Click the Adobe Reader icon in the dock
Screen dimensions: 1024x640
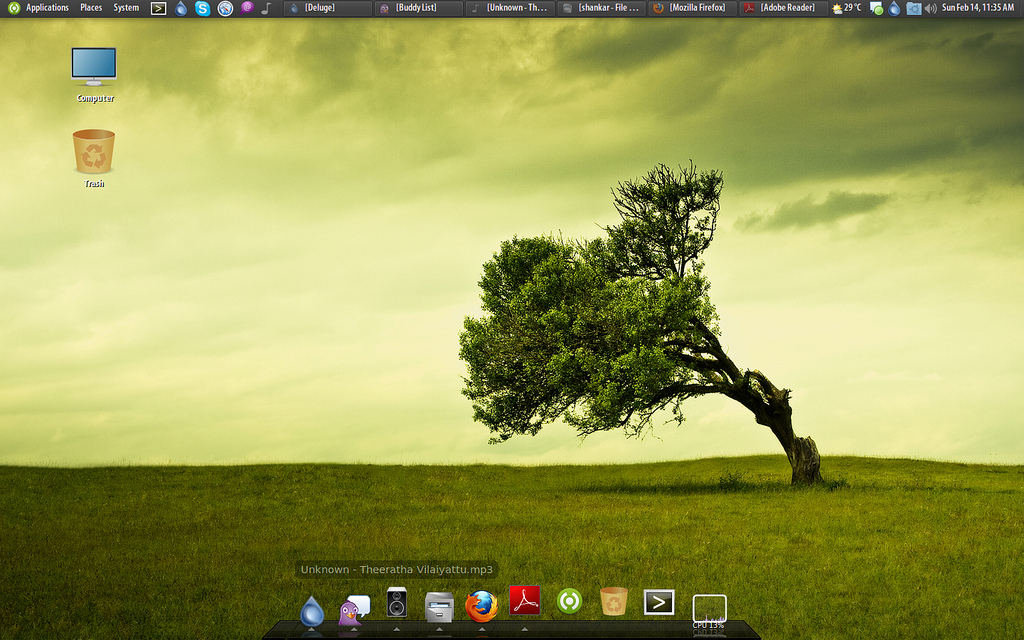pyautogui.click(x=524, y=600)
